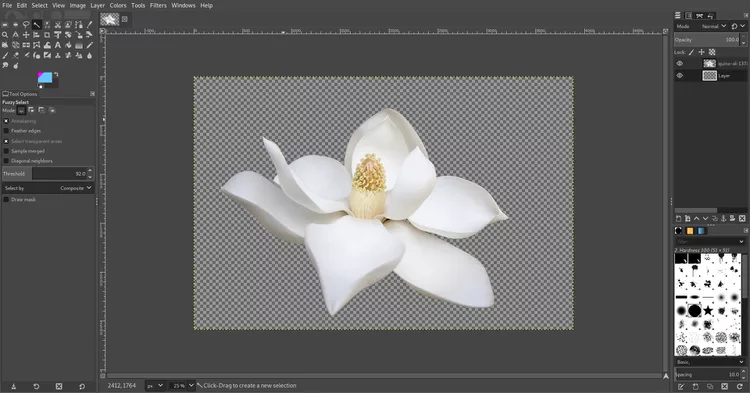Viewport: 750px width, 393px height.
Task: Reset colors to default black and white
Action: click(x=40, y=86)
